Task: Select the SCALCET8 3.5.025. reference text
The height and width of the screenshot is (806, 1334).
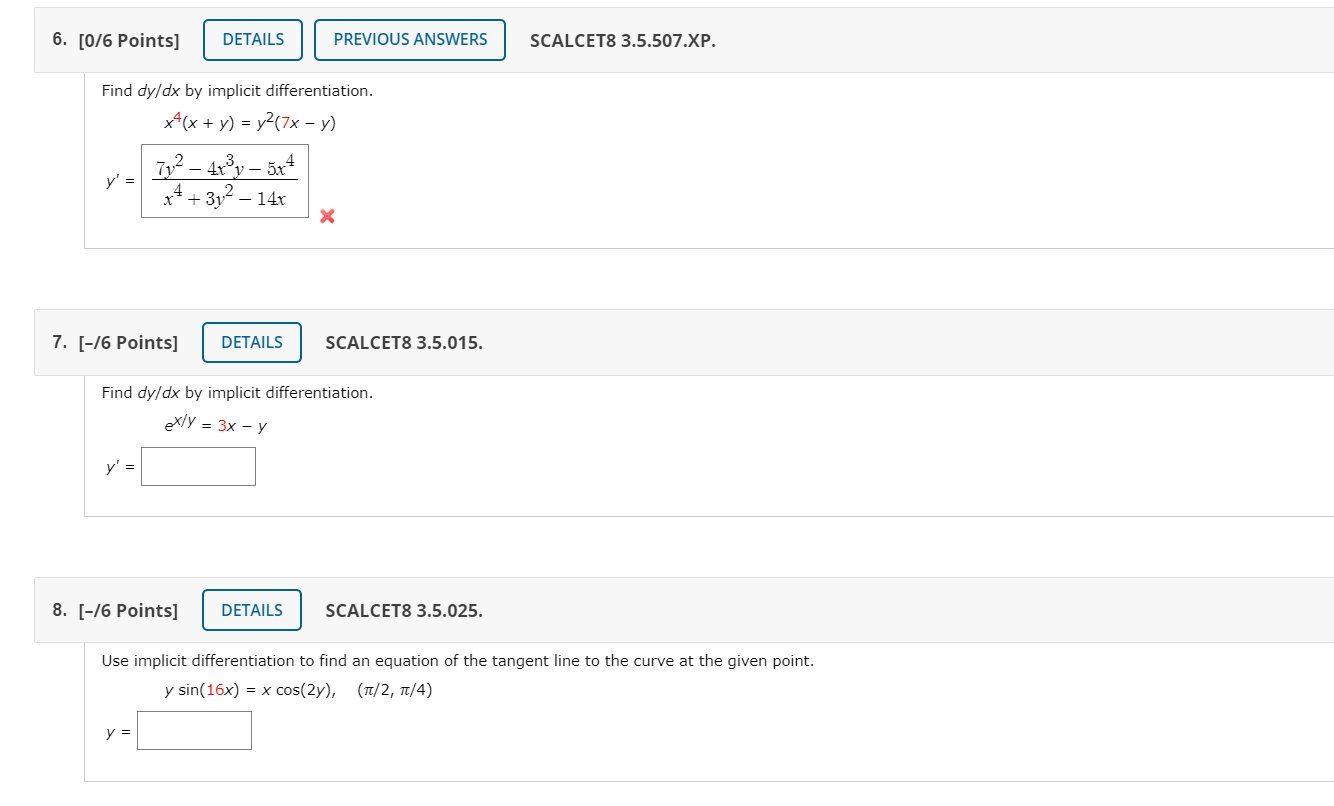Action: (404, 611)
